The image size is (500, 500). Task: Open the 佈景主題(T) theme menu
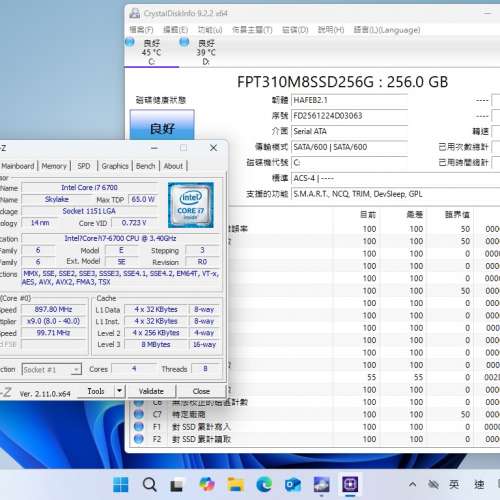tap(252, 30)
